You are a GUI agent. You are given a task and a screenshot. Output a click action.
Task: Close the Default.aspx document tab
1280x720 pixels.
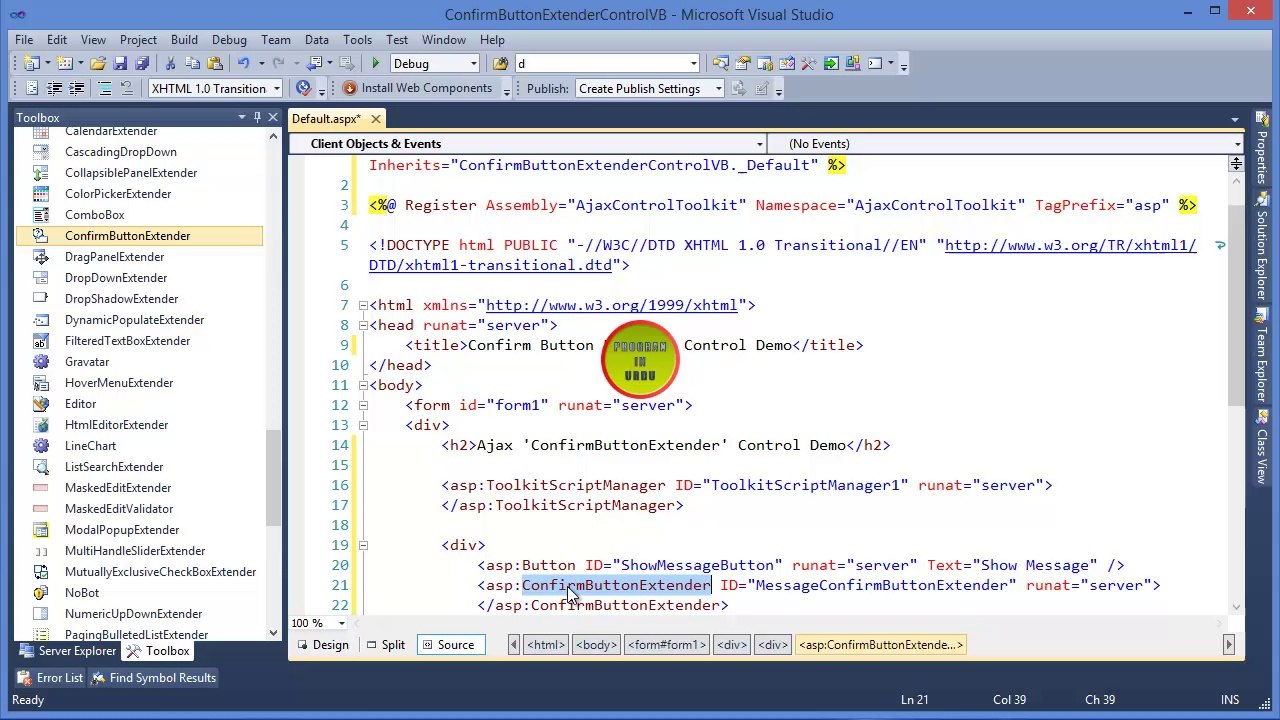[375, 119]
